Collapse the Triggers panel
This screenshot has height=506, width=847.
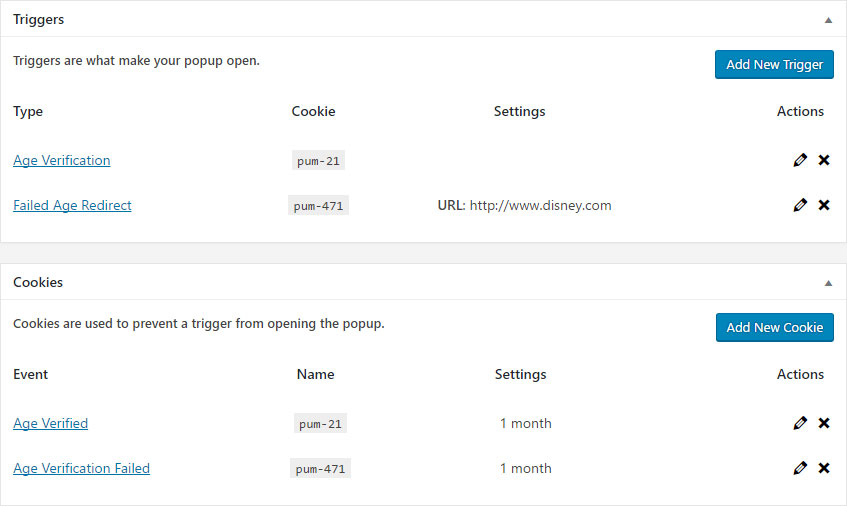[x=828, y=20]
